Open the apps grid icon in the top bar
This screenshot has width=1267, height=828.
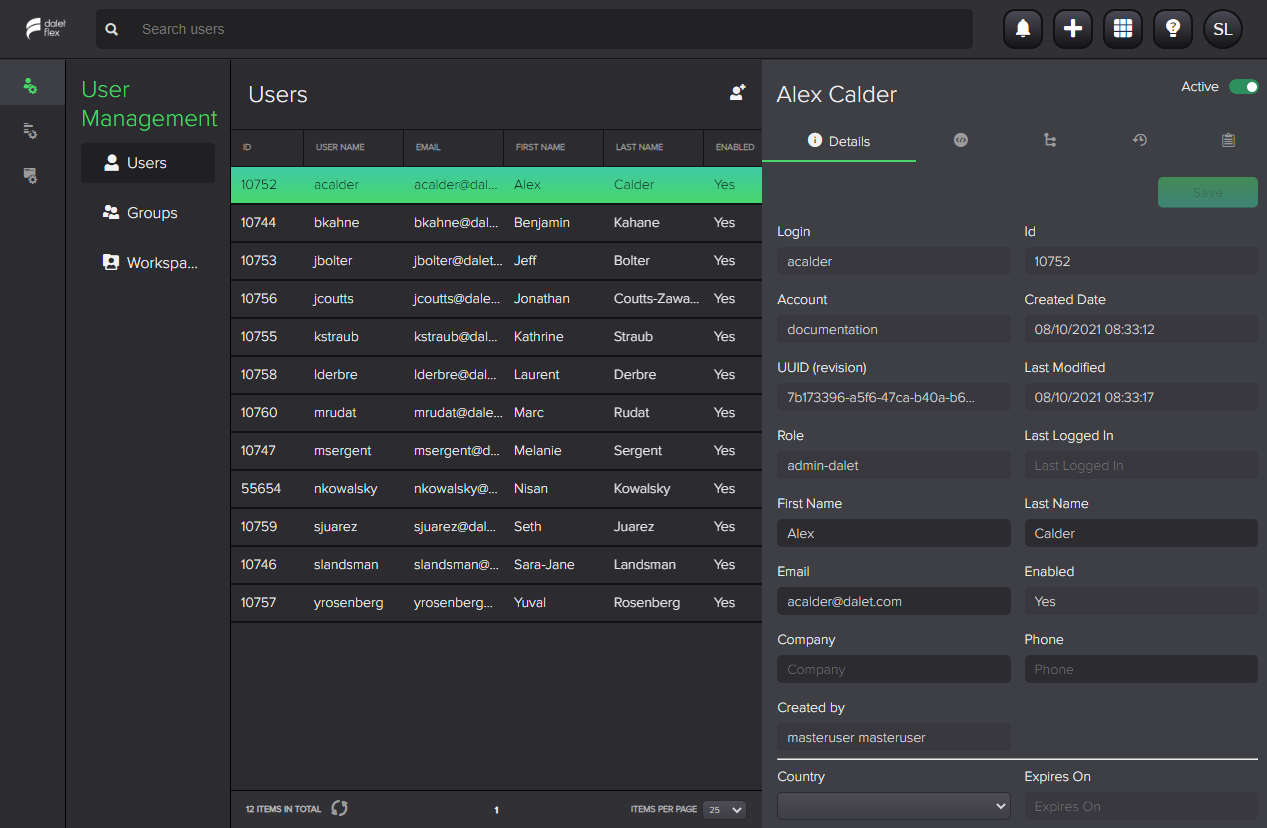coord(1122,29)
